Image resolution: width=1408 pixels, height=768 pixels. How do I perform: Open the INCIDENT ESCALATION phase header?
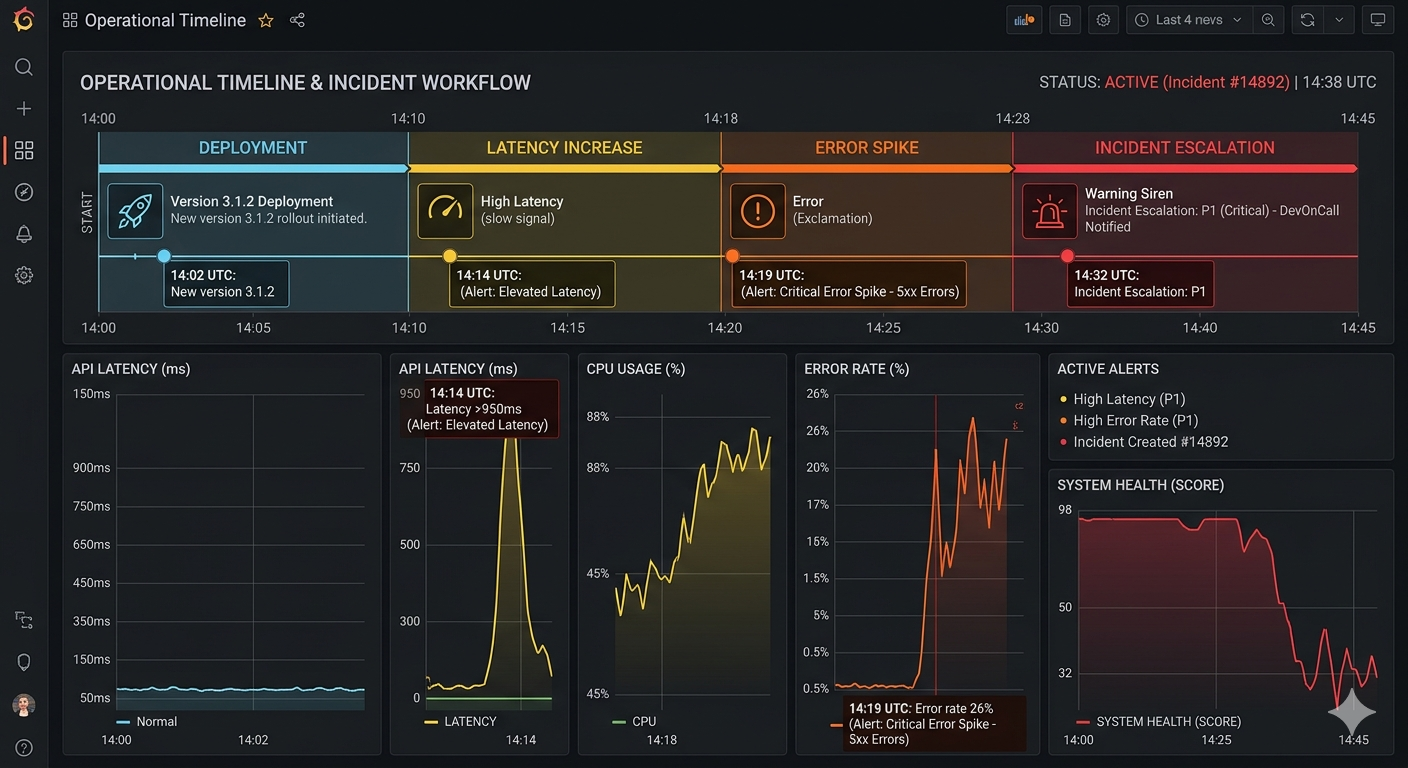point(1185,148)
